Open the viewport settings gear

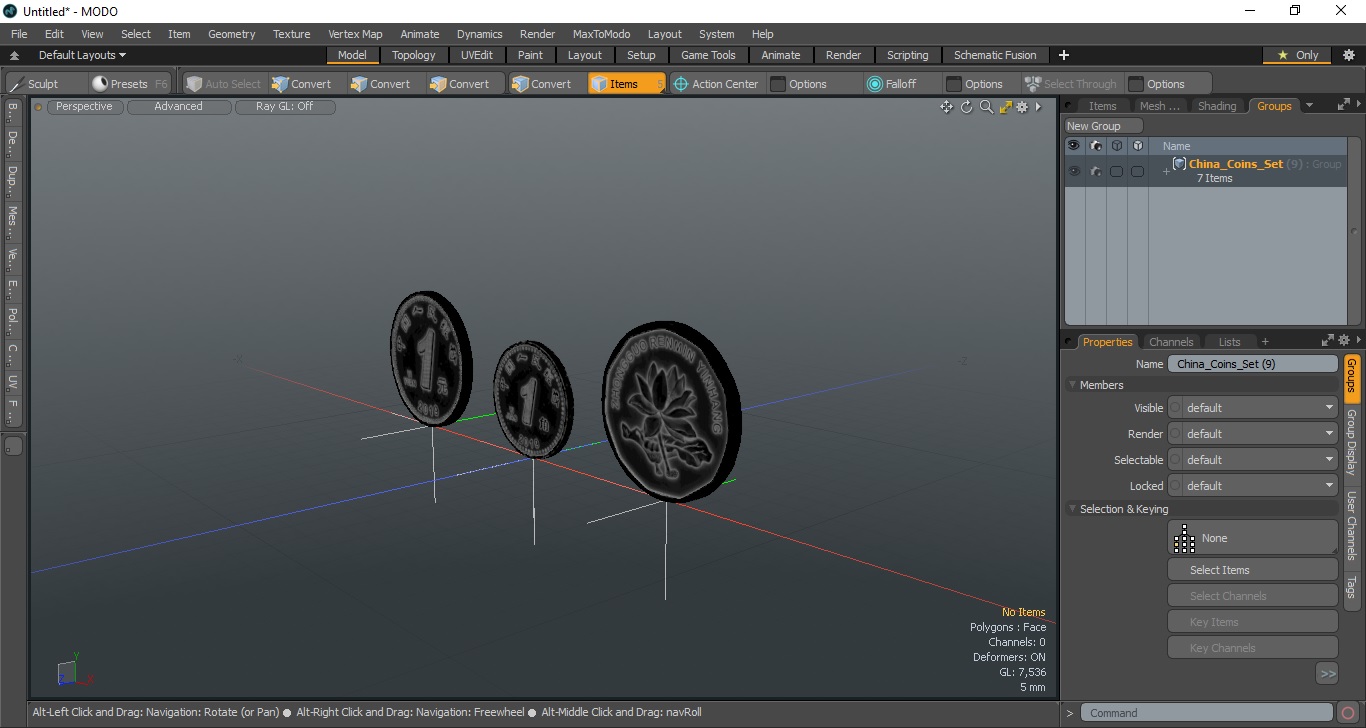click(x=1022, y=107)
